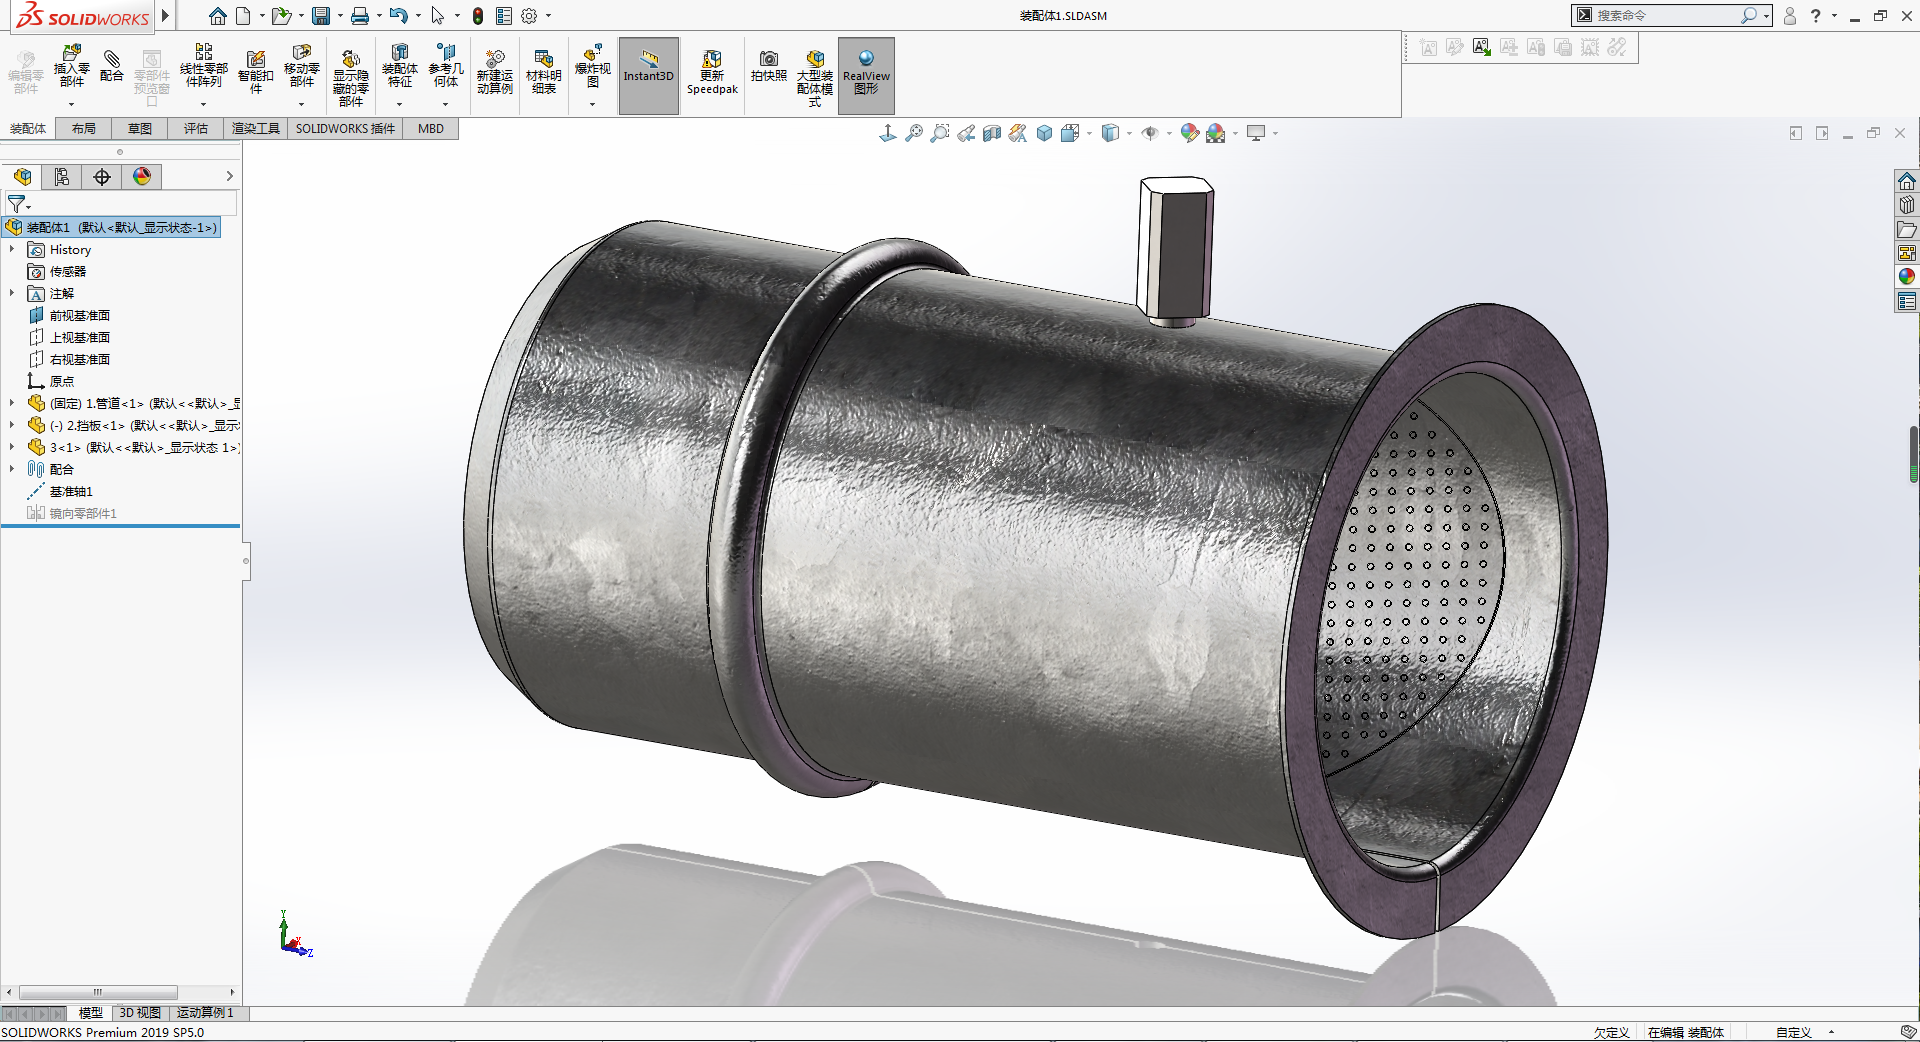This screenshot has width=1920, height=1042.
Task: Expand the 注解 annotations node
Action: click(12, 293)
